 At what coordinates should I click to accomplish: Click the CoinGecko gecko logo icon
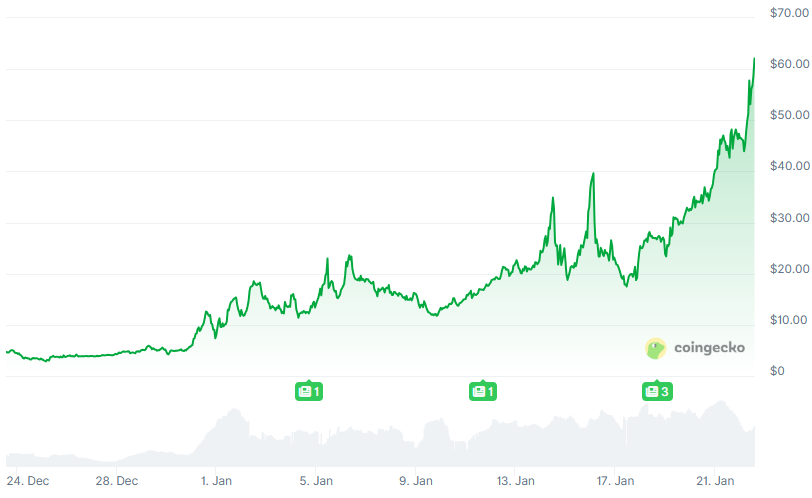[x=656, y=348]
